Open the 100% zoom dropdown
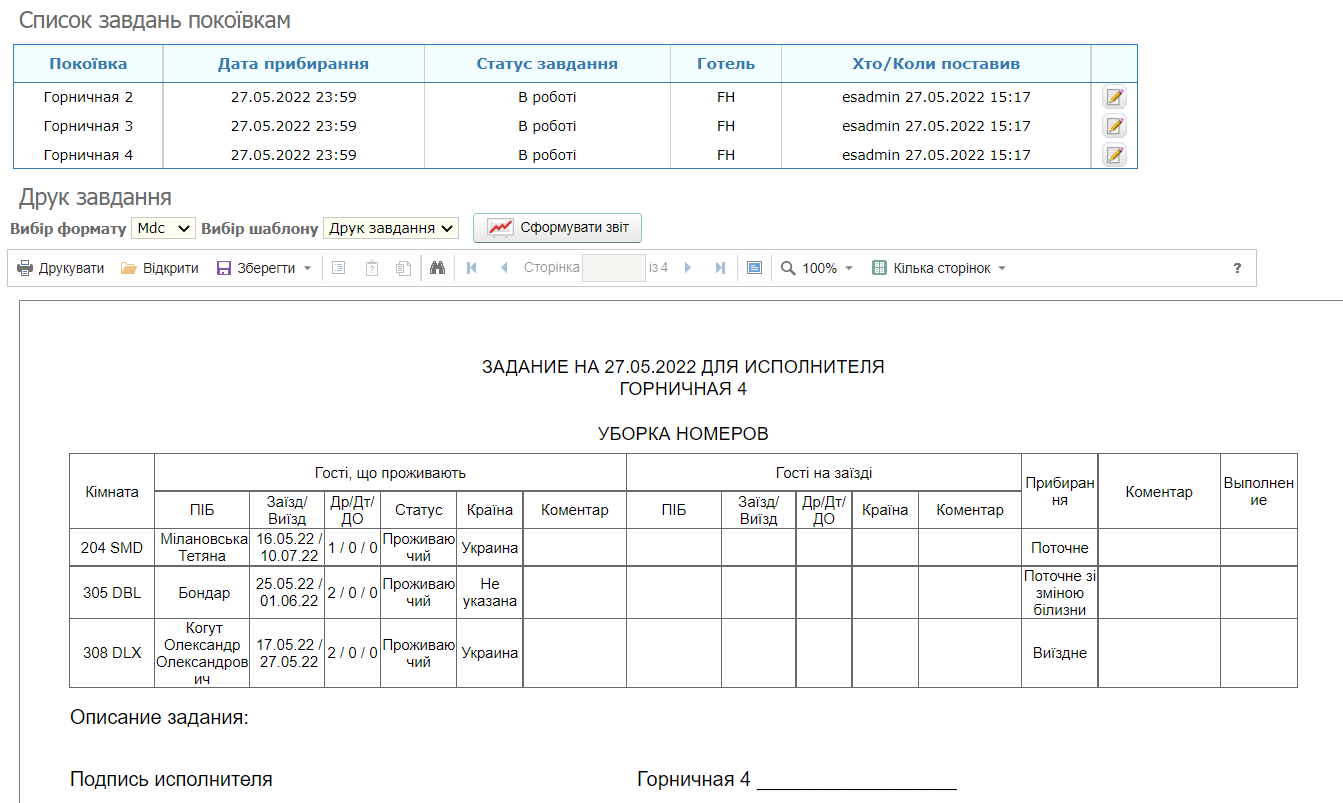 817,268
